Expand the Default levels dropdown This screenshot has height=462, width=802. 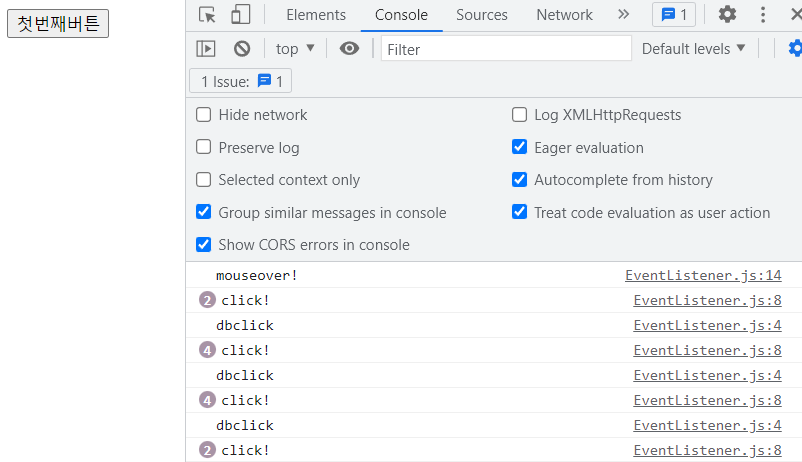693,49
